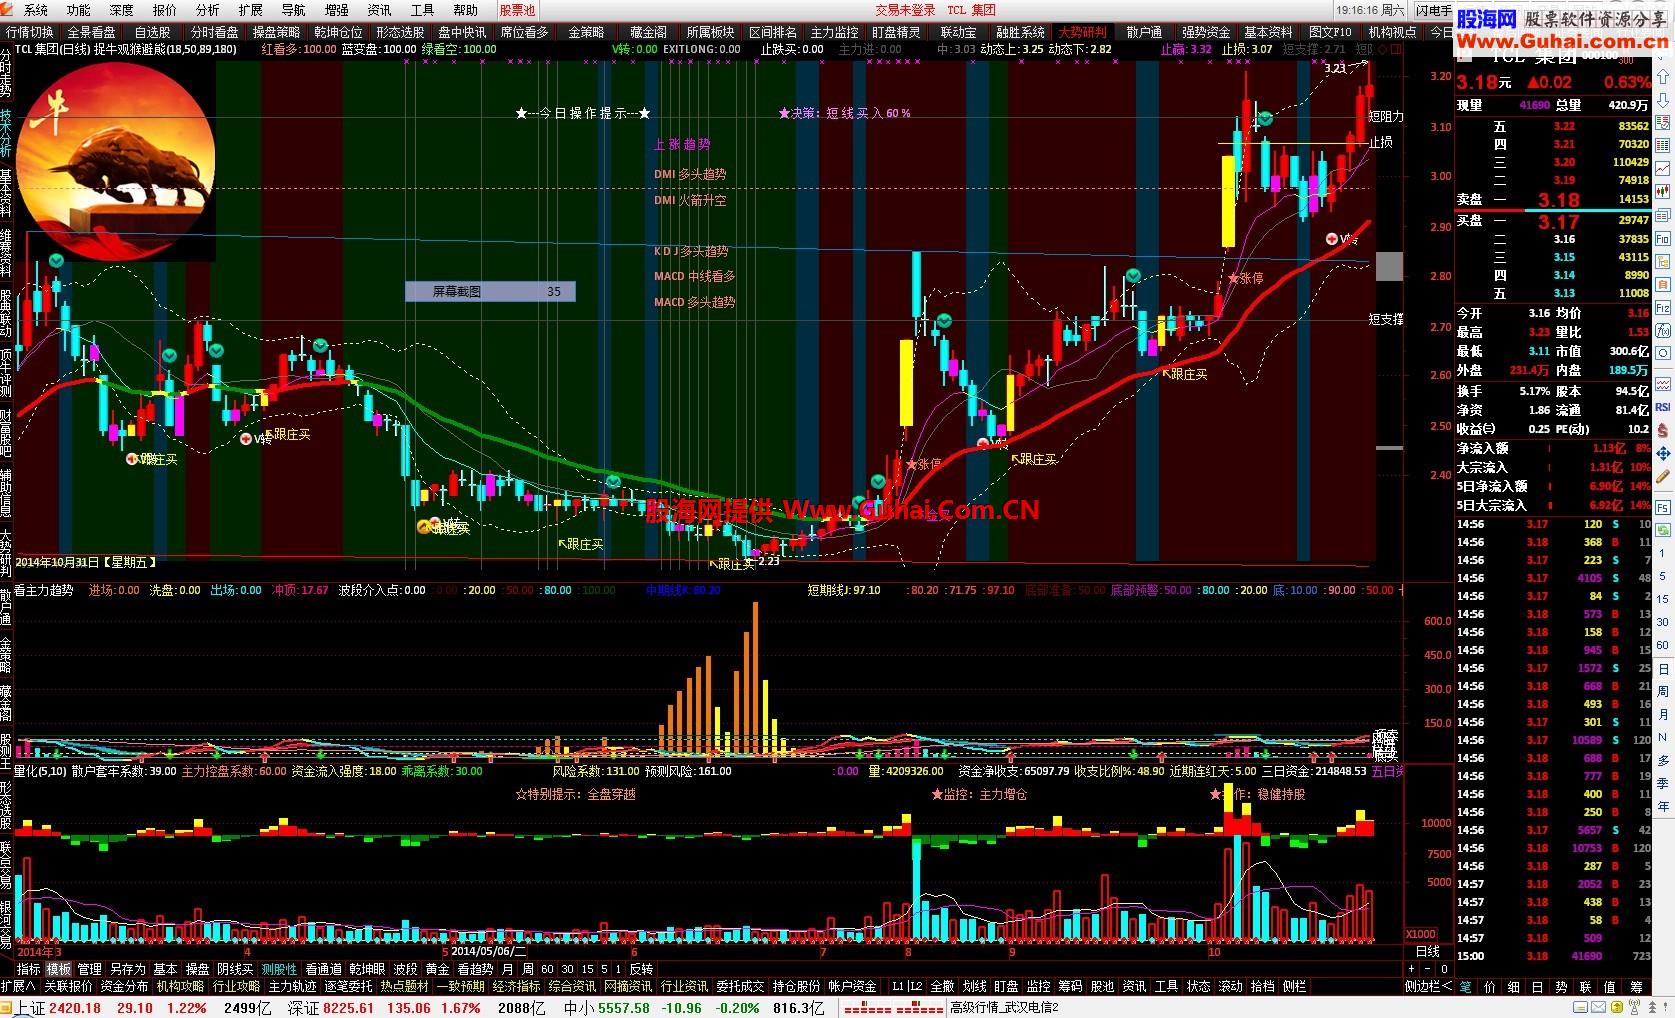This screenshot has width=1675, height=1018.
Task: Click the red dollar sign icon
Action: [1663, 430]
